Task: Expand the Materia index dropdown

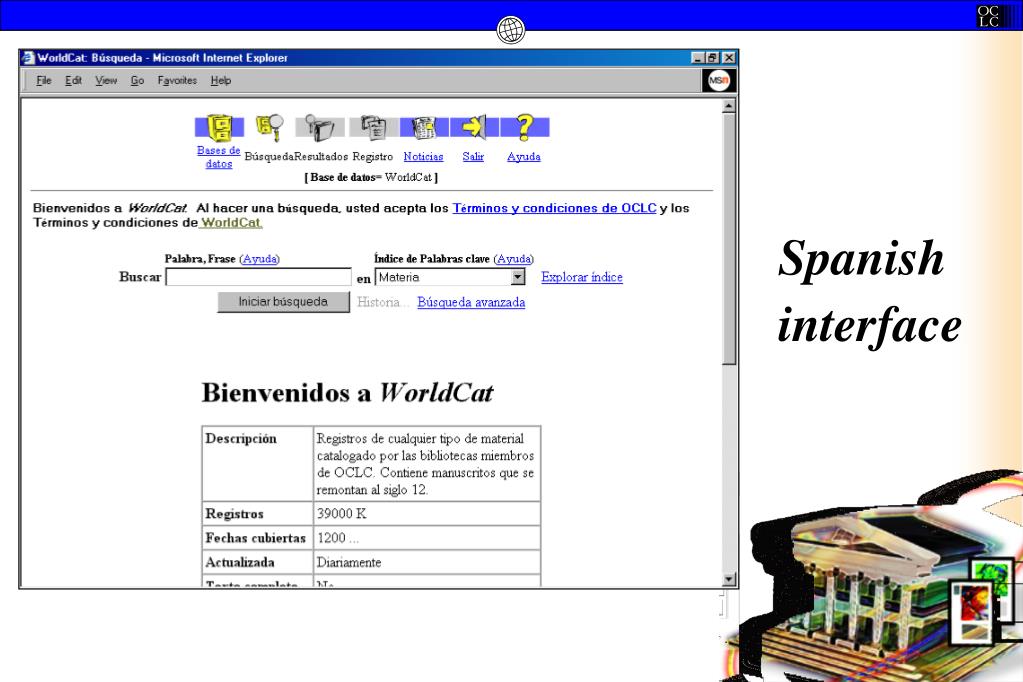Action: [x=517, y=277]
